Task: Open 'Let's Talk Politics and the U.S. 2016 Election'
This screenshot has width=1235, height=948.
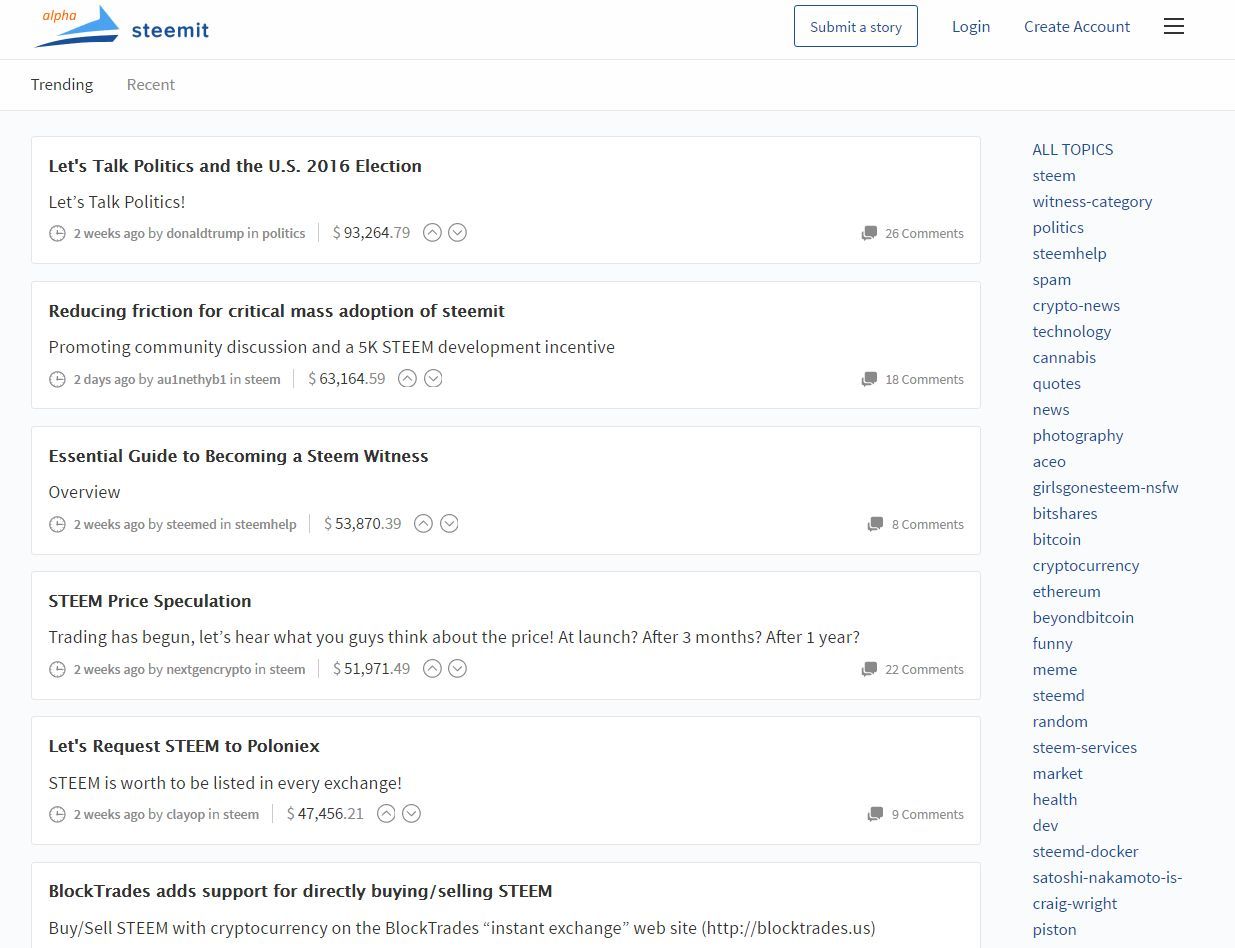Action: (235, 166)
